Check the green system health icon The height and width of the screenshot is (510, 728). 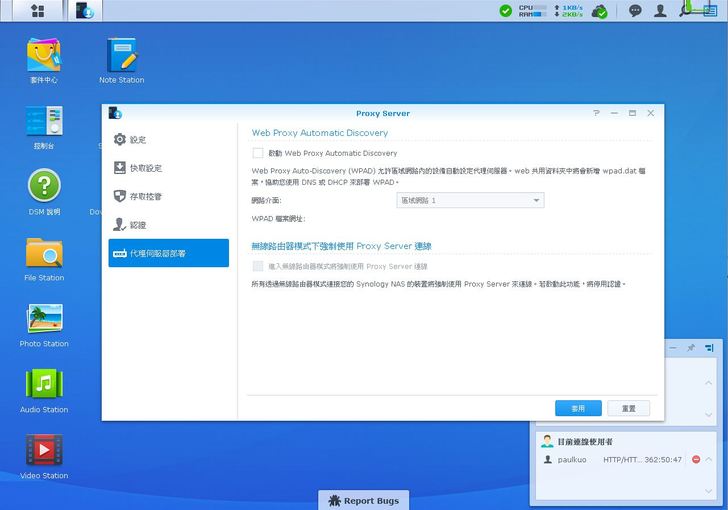[x=506, y=10]
